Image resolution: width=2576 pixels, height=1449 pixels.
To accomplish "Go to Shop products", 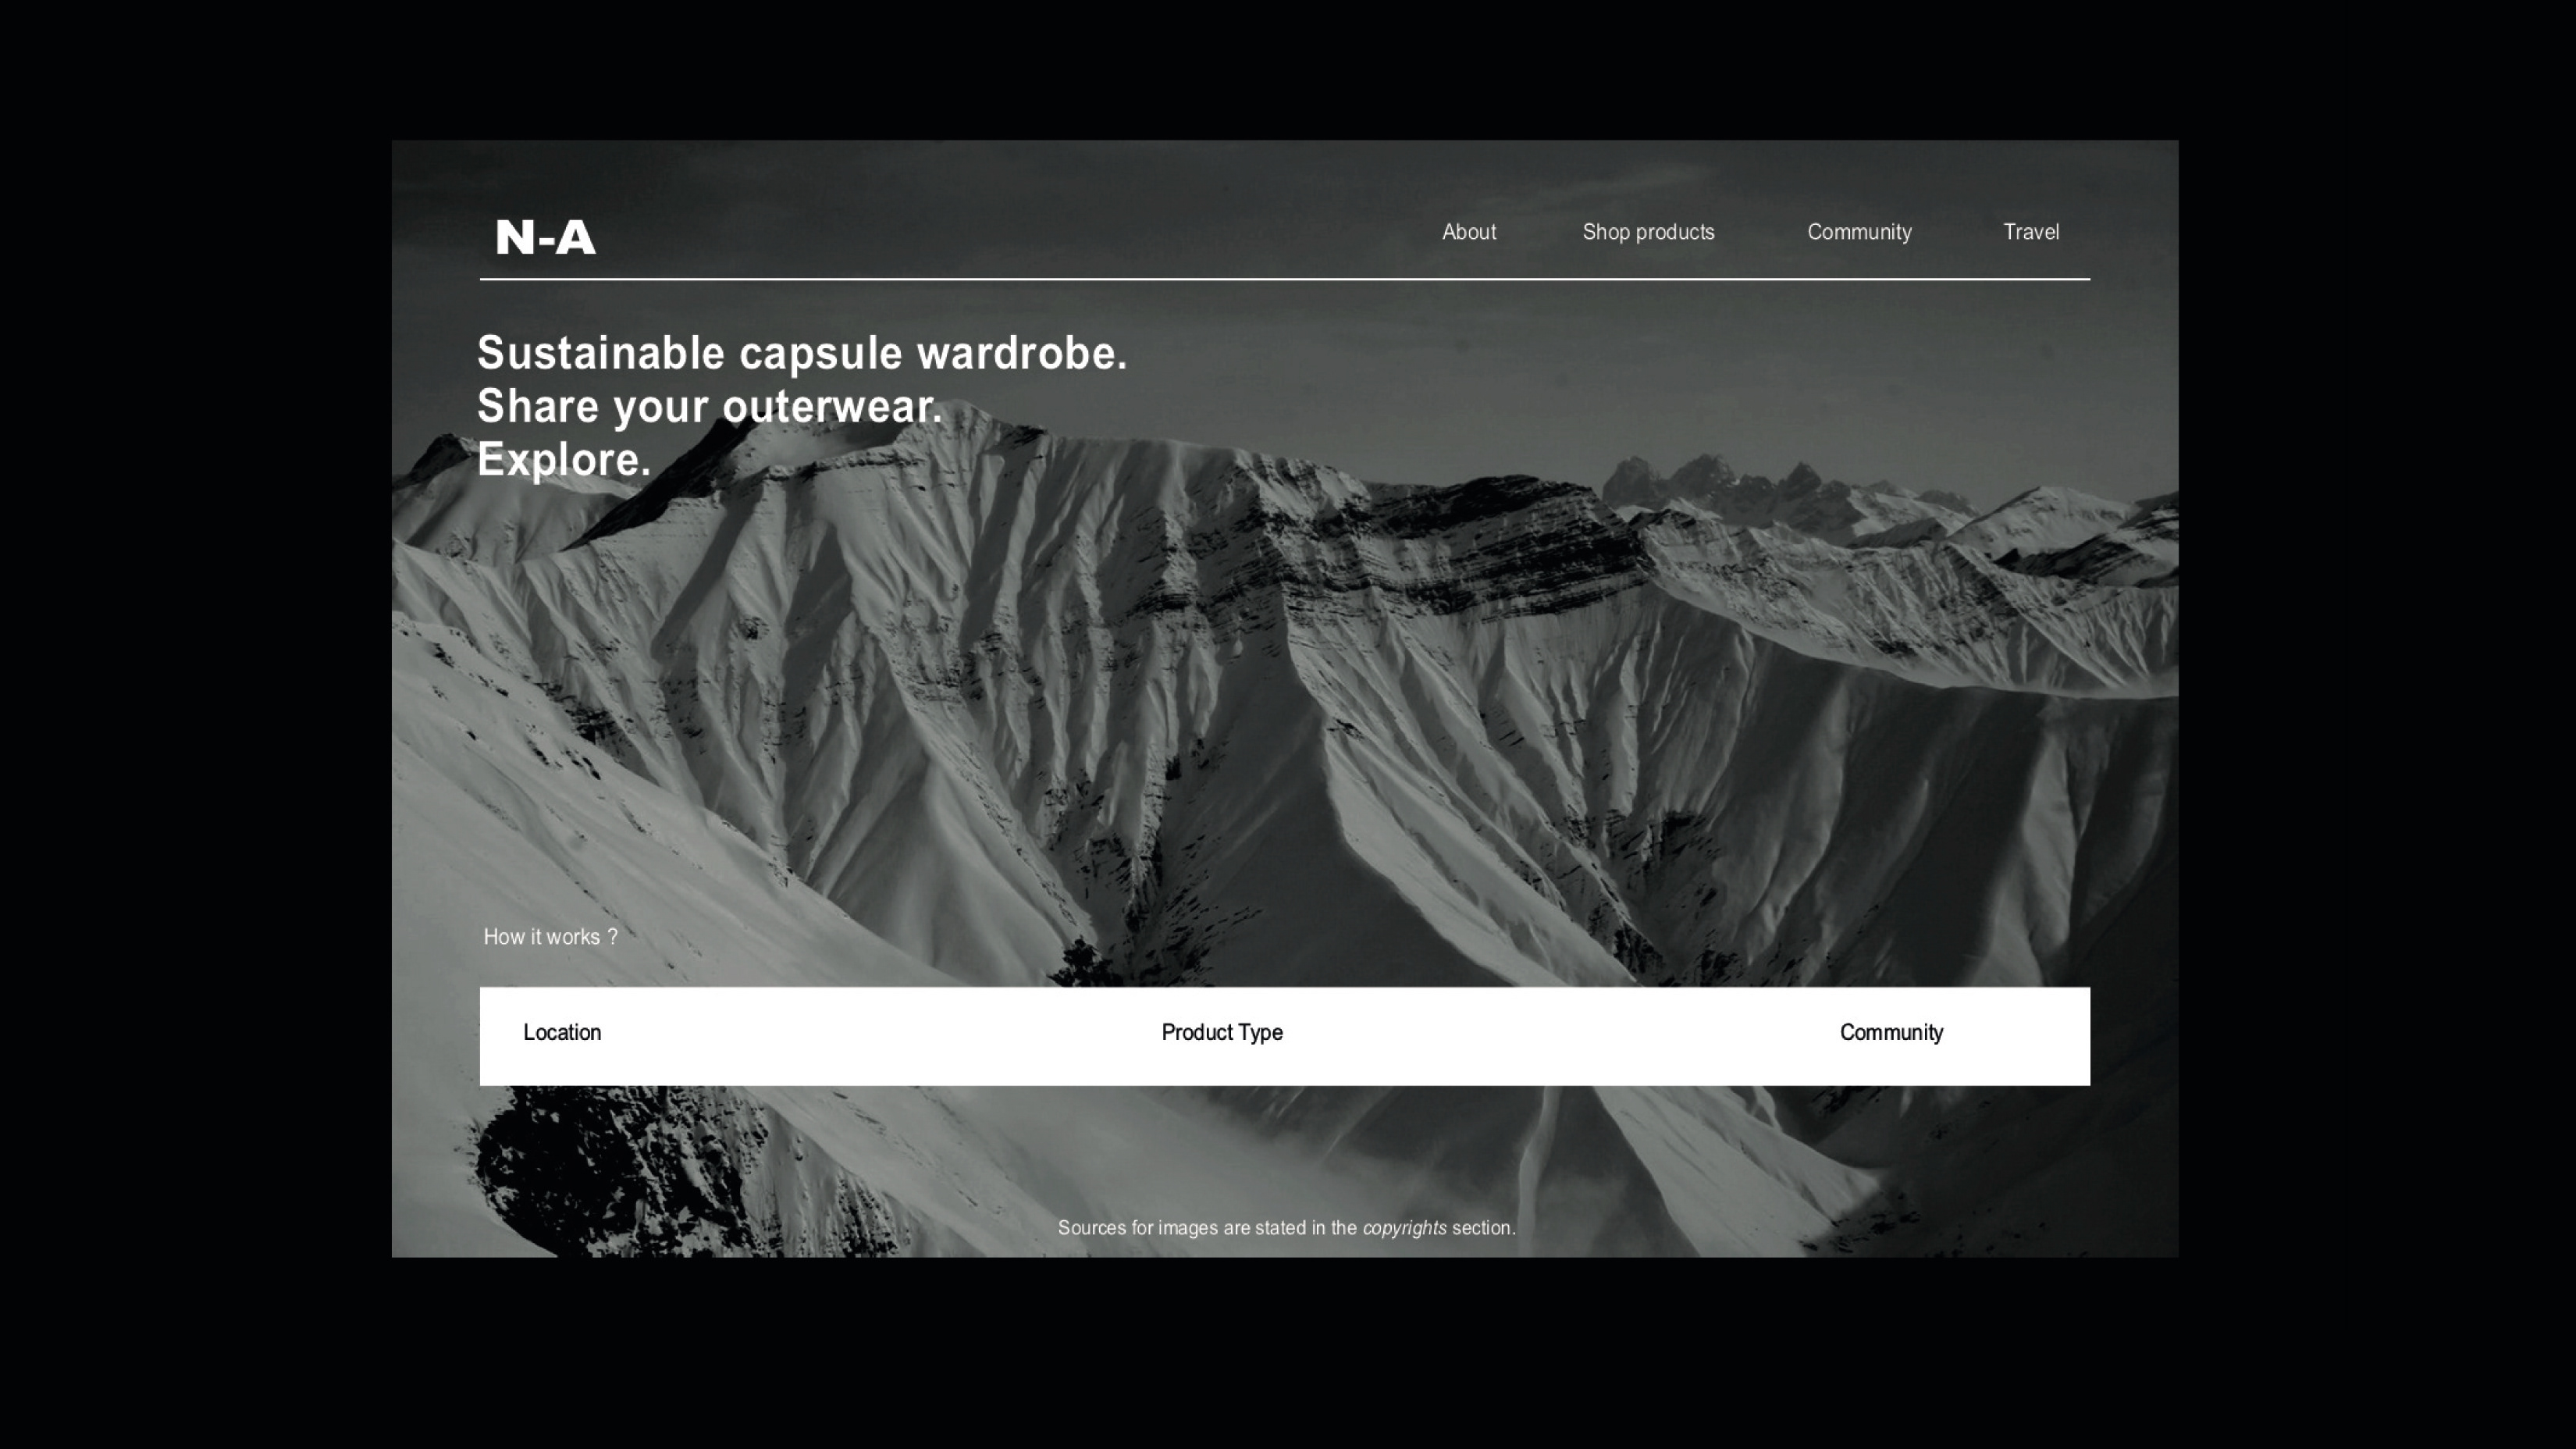I will [1648, 233].
